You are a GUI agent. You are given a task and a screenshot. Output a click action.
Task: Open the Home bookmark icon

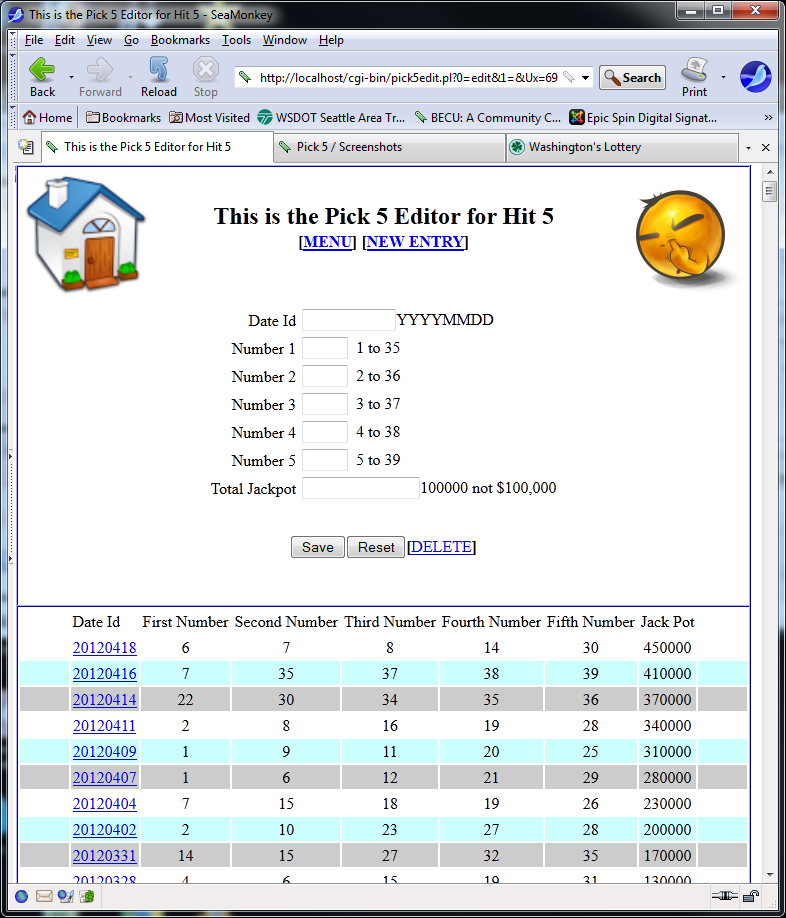coord(47,118)
